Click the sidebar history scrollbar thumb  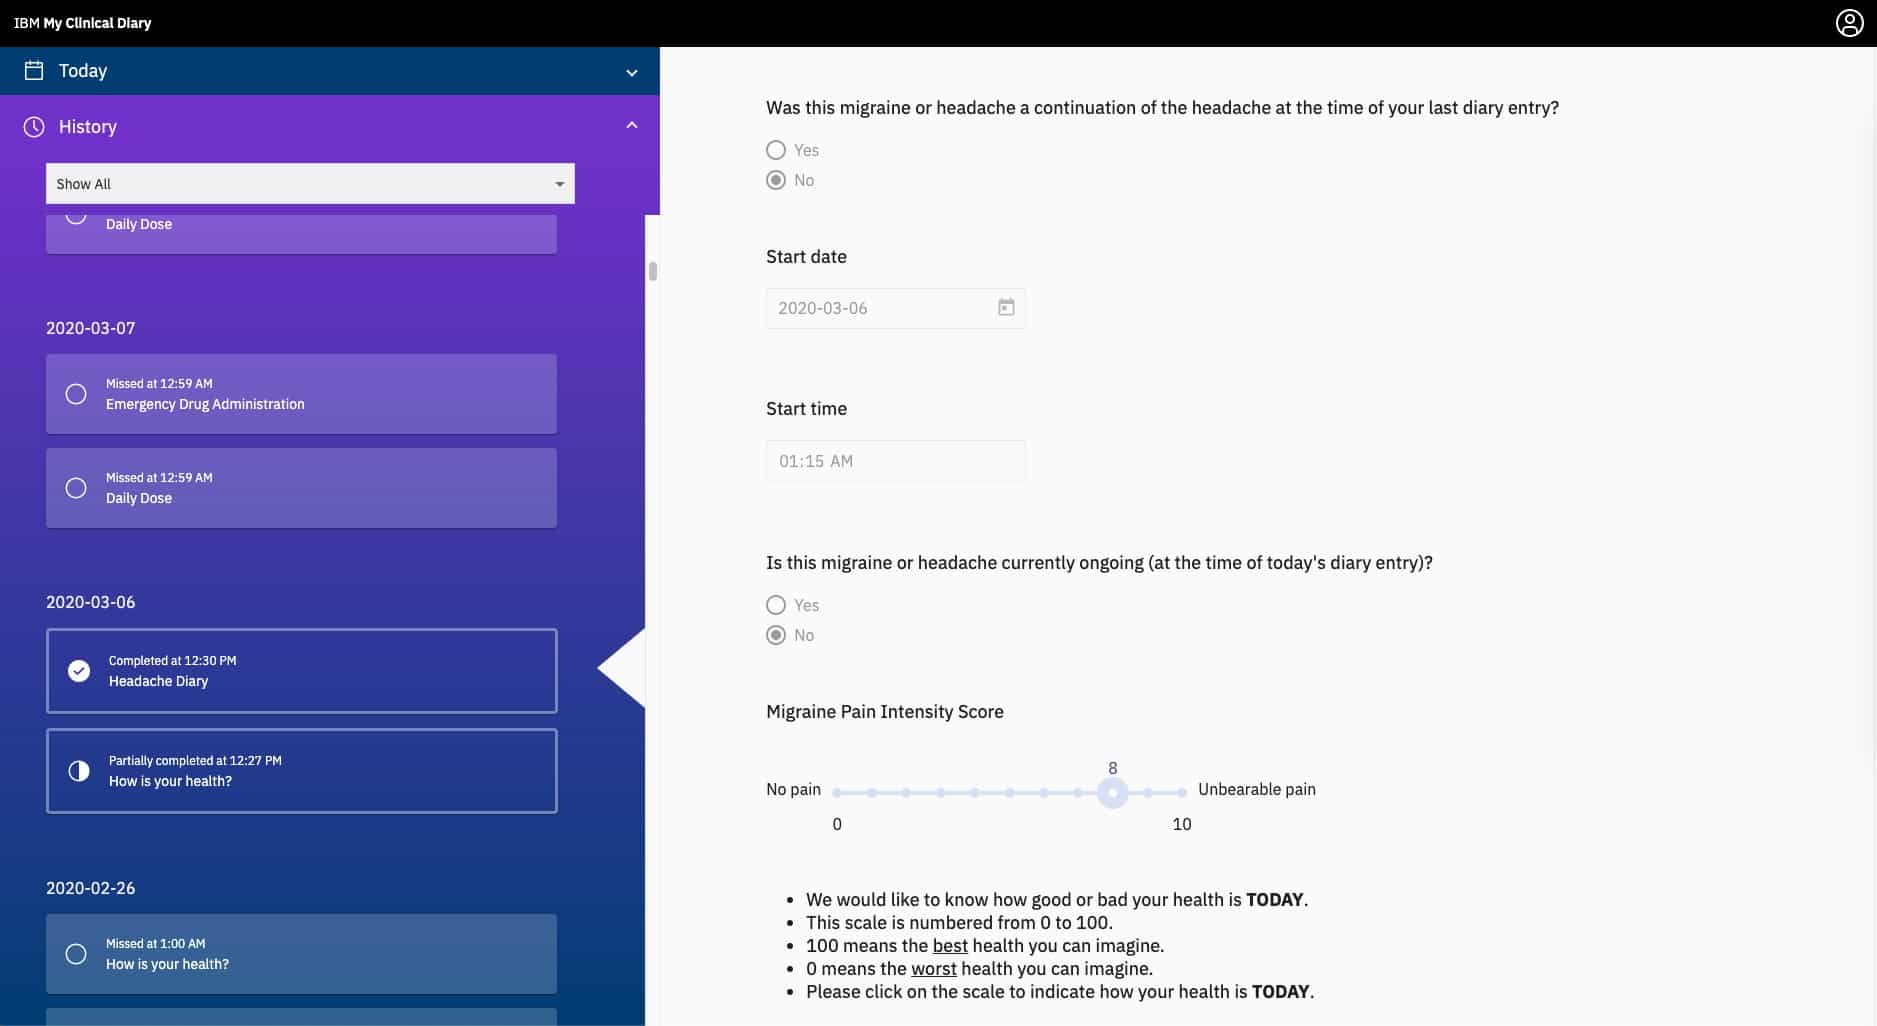point(652,271)
